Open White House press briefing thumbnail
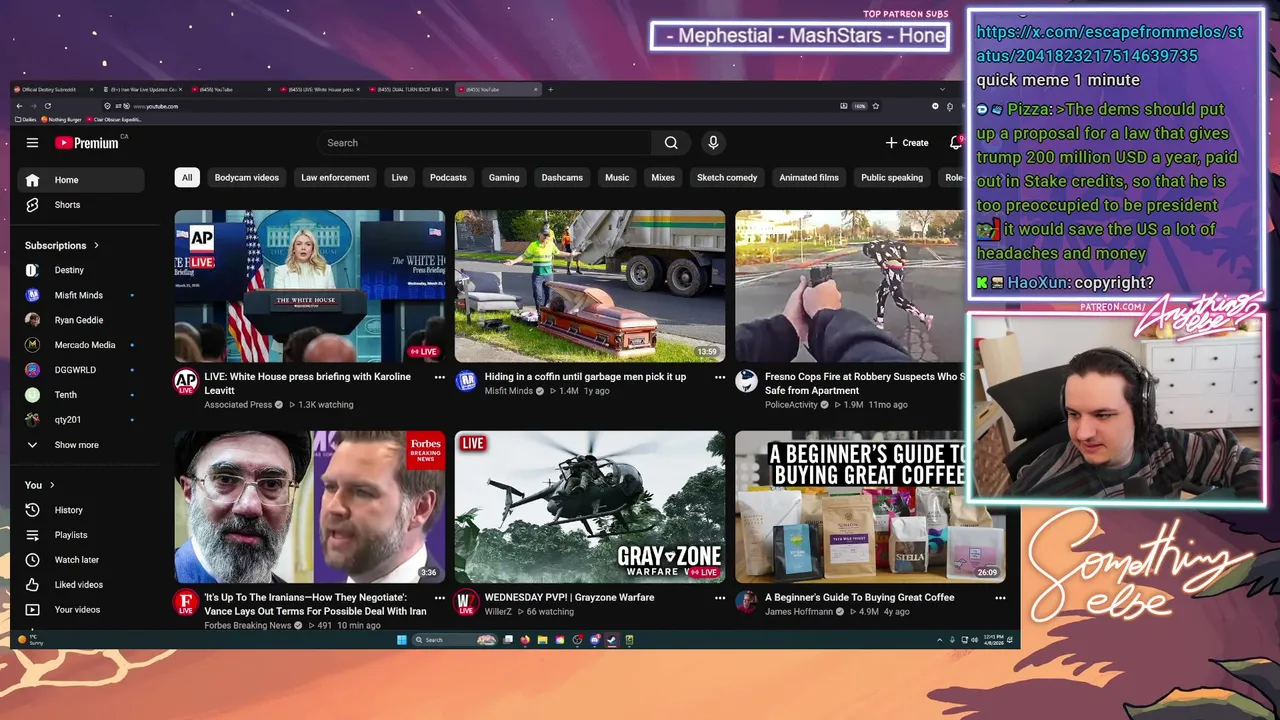This screenshot has width=1280, height=720. pos(310,286)
